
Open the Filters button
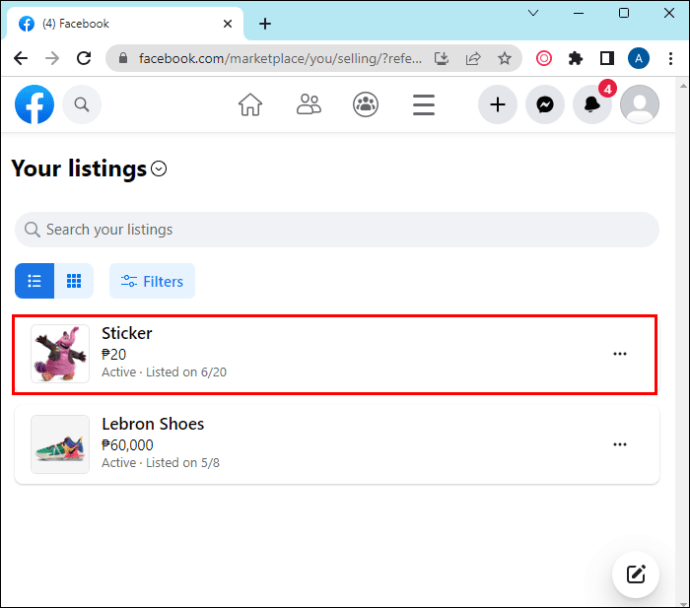pos(152,281)
